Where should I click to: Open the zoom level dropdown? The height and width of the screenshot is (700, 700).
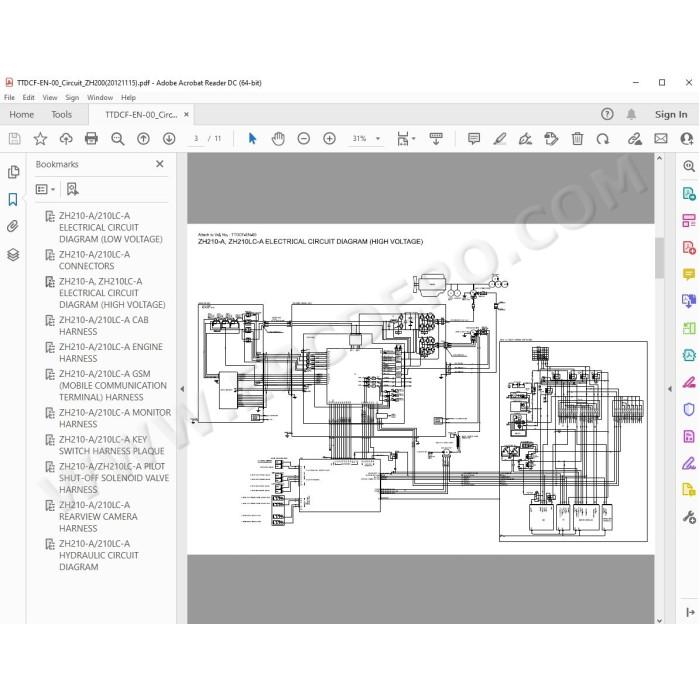tap(378, 139)
